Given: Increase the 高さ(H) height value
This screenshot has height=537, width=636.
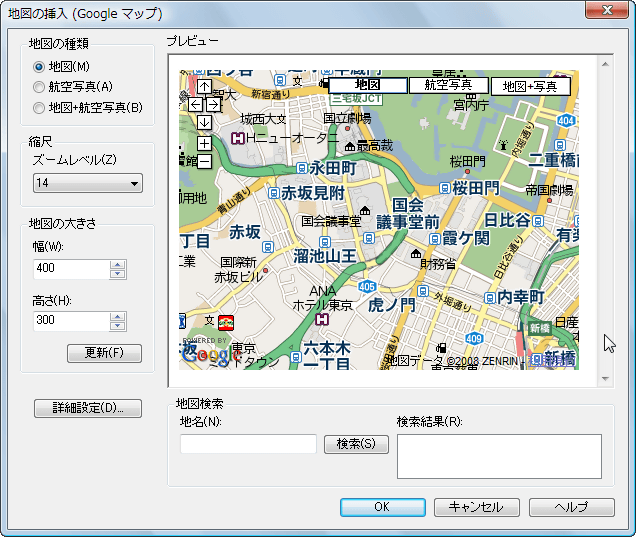Looking at the screenshot, I should (118, 317).
